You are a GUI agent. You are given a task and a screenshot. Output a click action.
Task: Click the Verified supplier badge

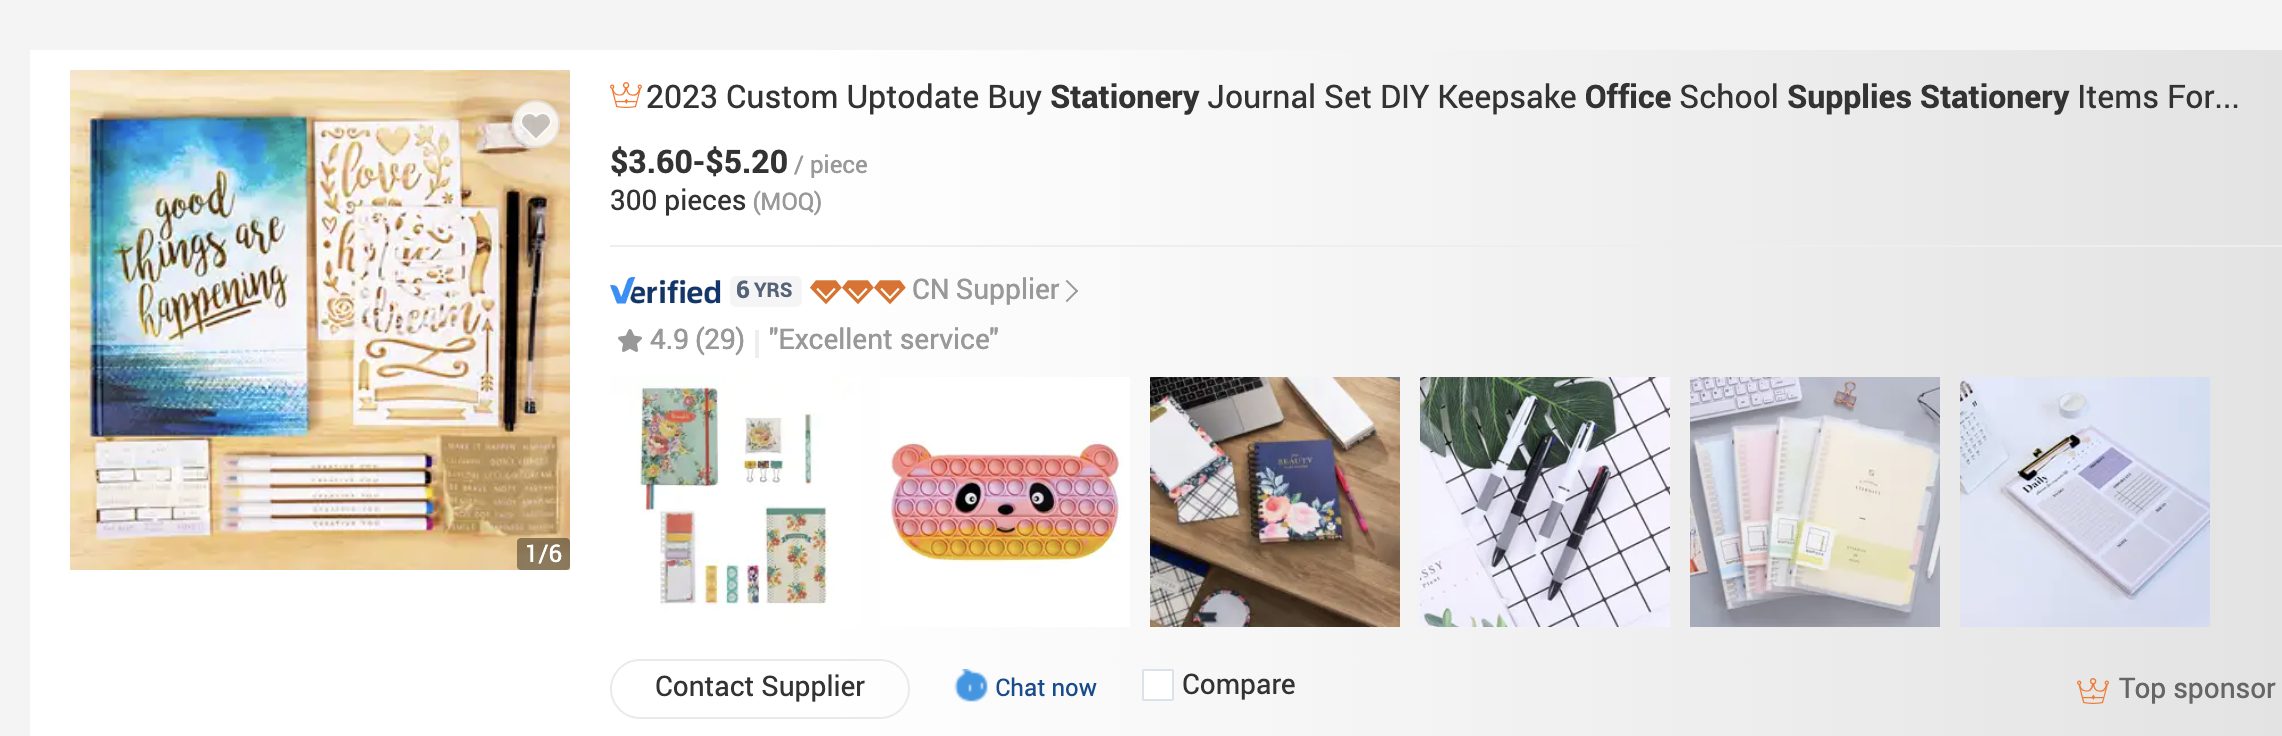(x=665, y=291)
